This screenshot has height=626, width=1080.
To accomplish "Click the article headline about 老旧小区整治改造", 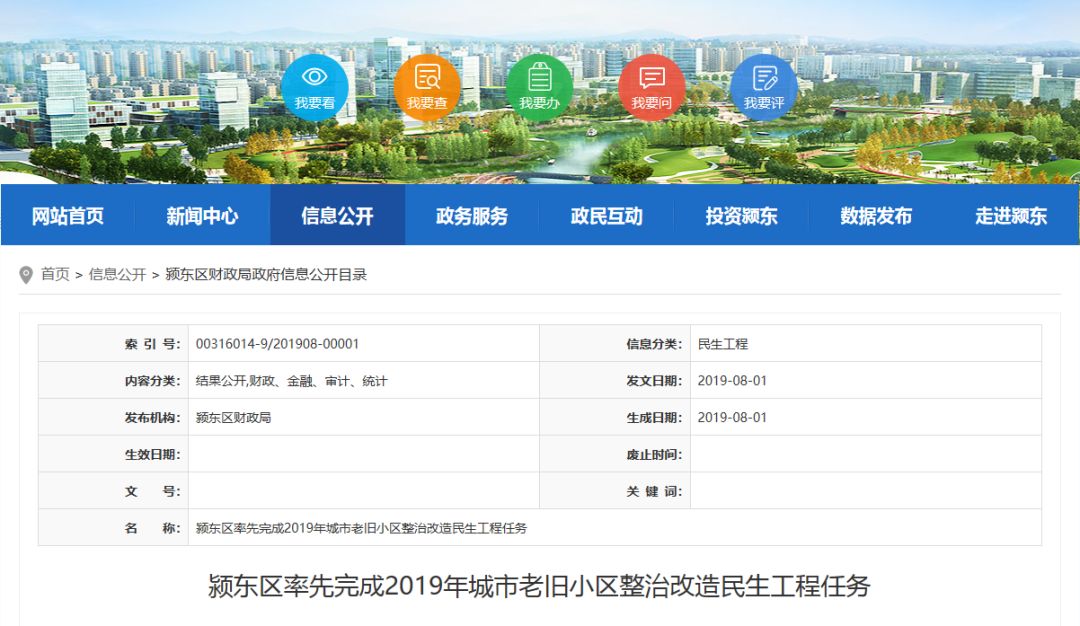I will [x=539, y=586].
